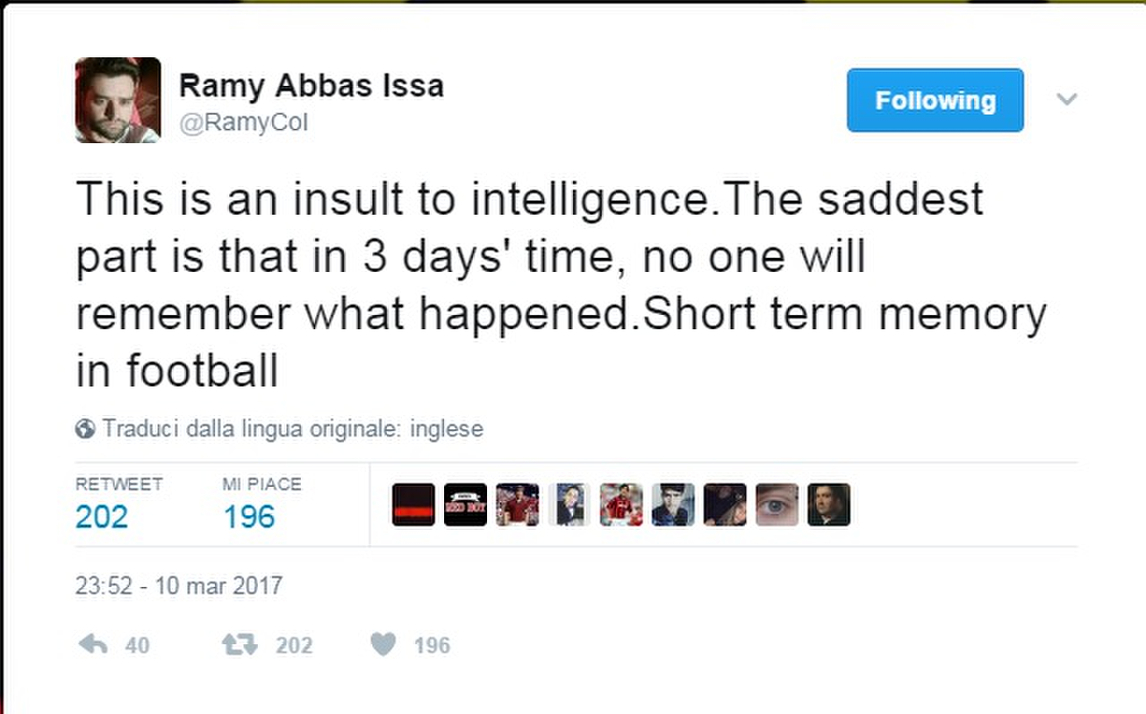The image size is (1146, 714).
Task: Click the globe icon beside the translate text
Action: (85, 429)
